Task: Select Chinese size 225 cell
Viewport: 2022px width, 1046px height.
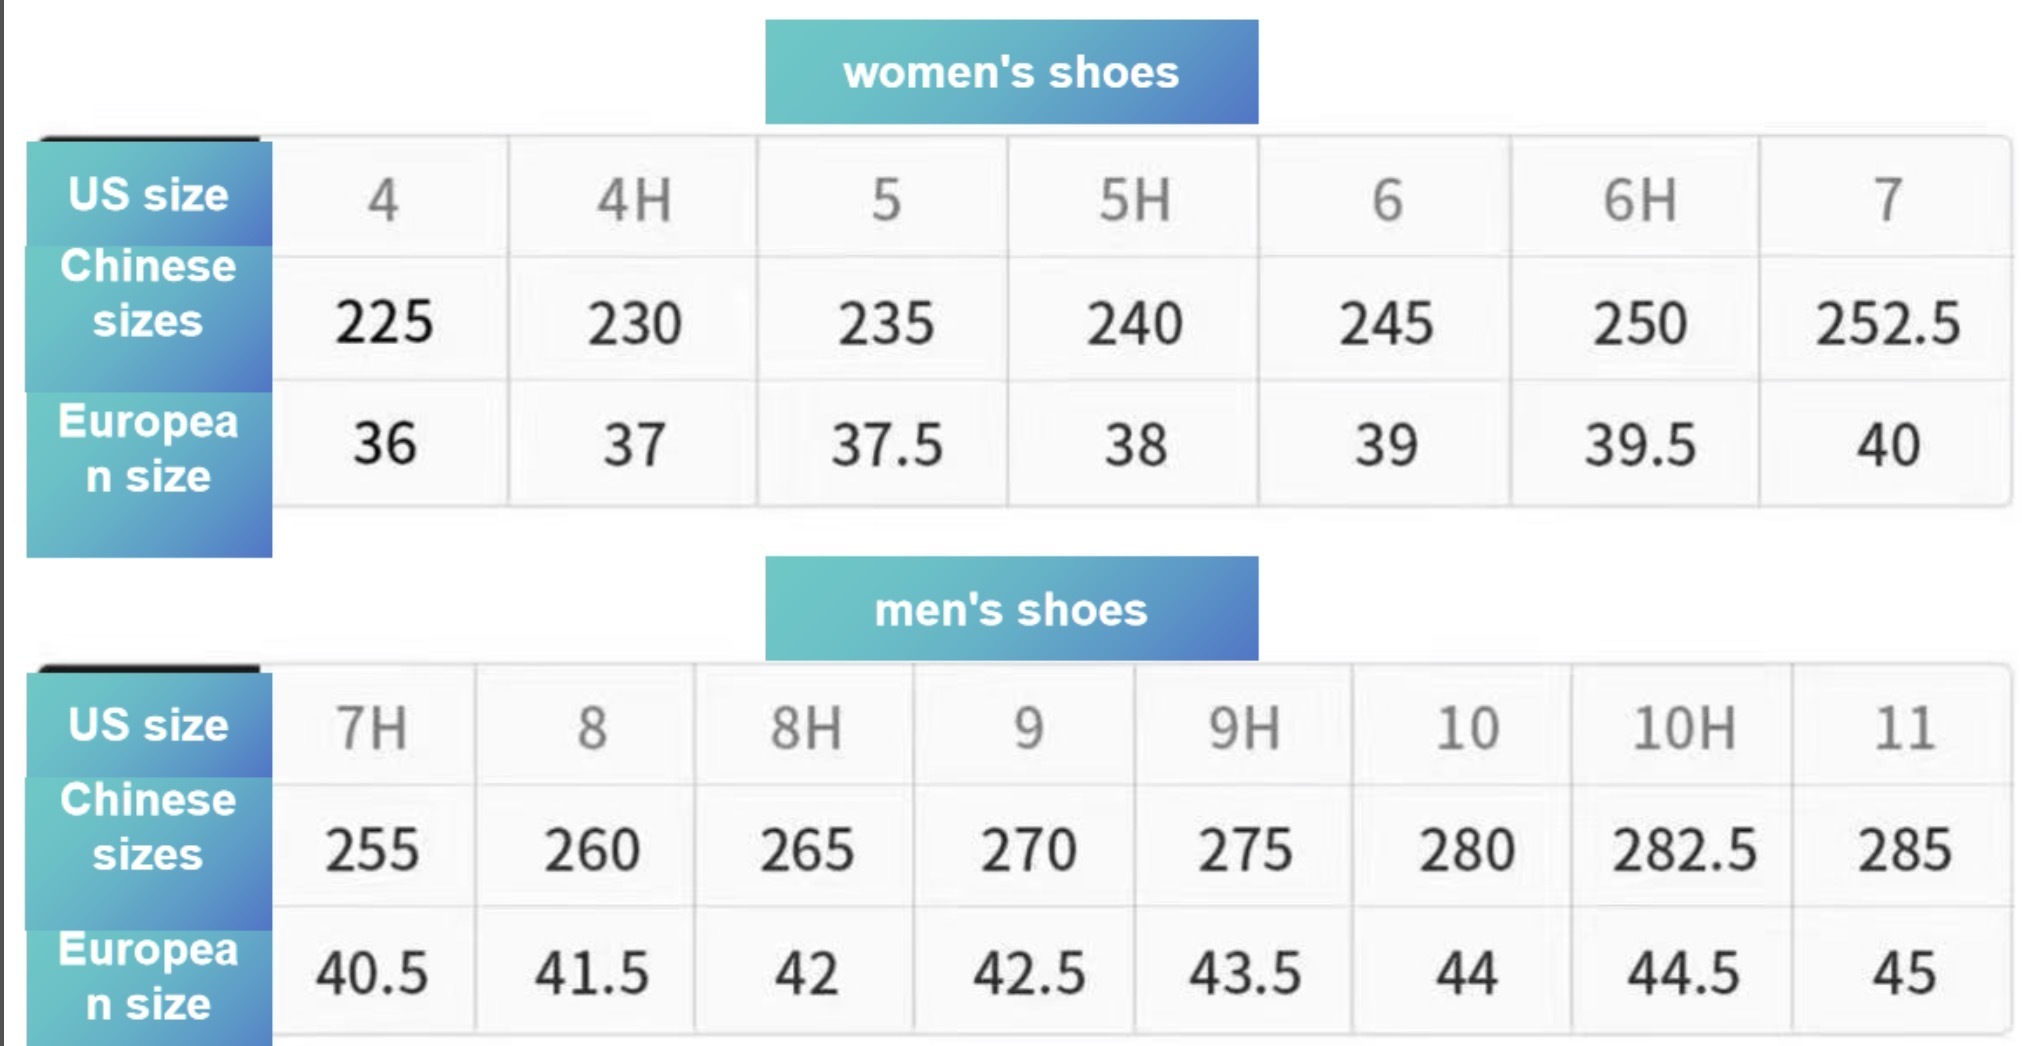Action: pos(384,322)
